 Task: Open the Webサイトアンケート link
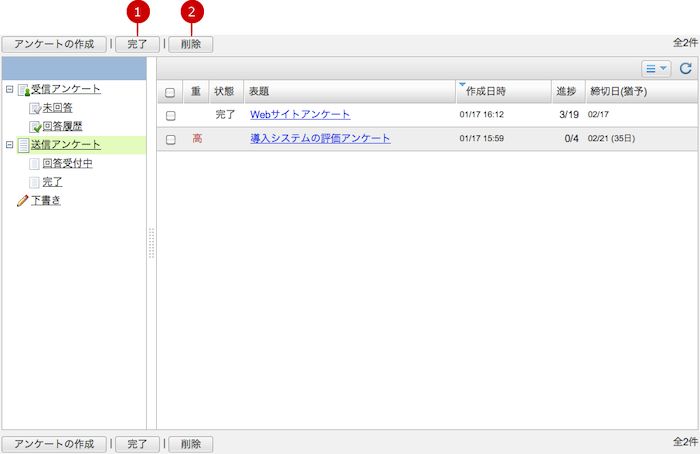(300, 114)
